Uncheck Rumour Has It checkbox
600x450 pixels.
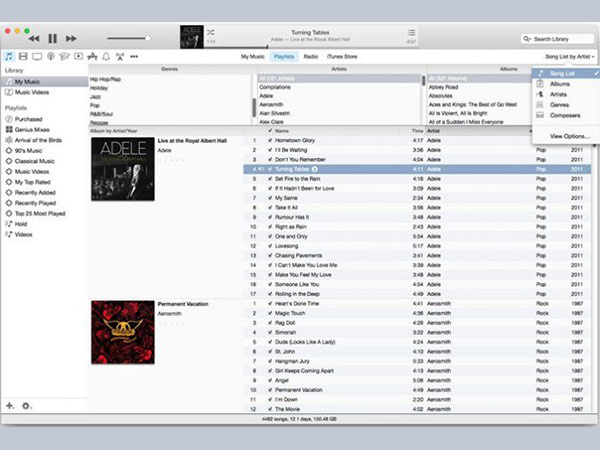270,217
